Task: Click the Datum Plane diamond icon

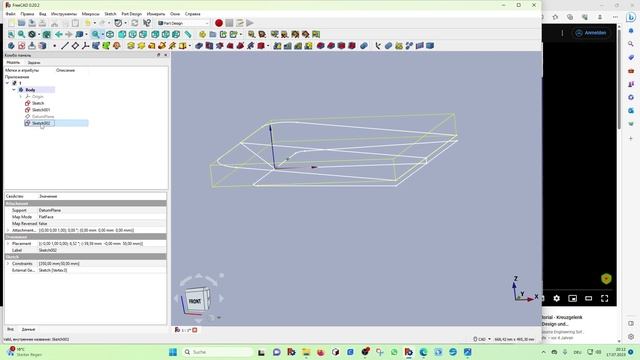Action: [75, 46]
